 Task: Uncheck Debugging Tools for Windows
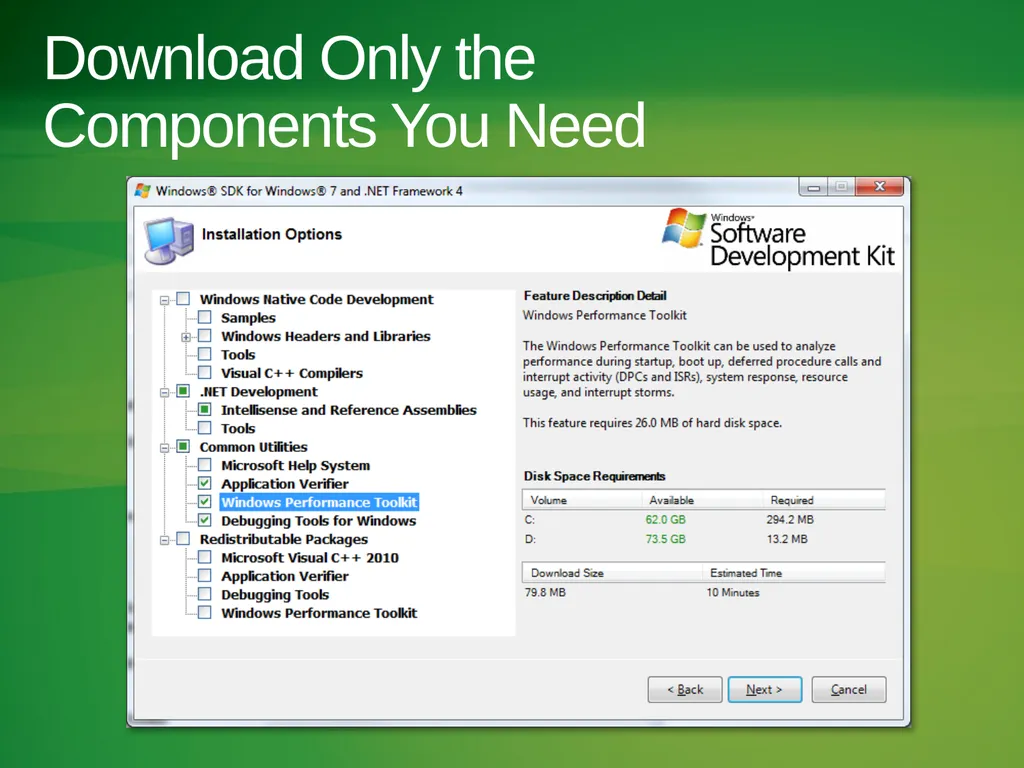[205, 520]
